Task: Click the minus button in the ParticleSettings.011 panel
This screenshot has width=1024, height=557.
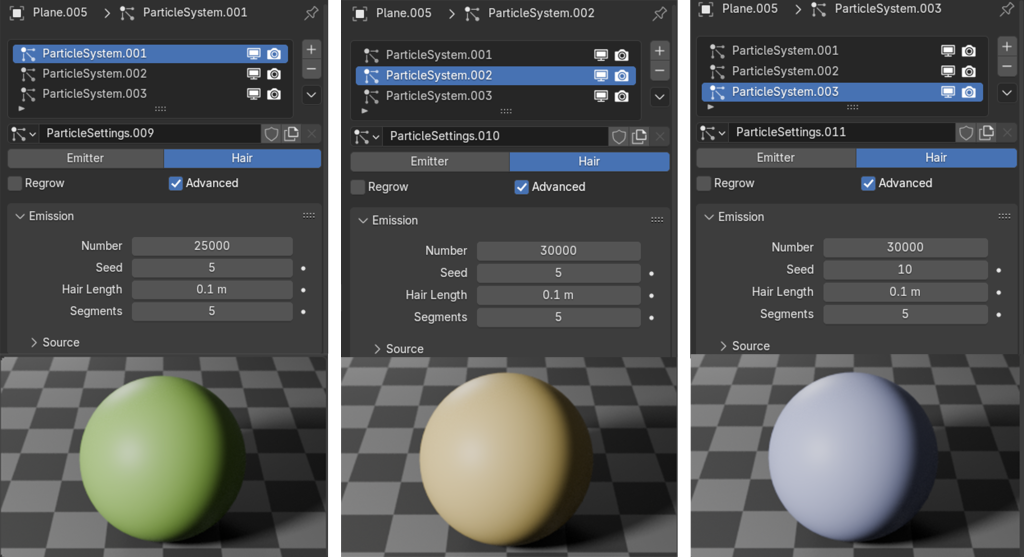Action: pos(1006,68)
